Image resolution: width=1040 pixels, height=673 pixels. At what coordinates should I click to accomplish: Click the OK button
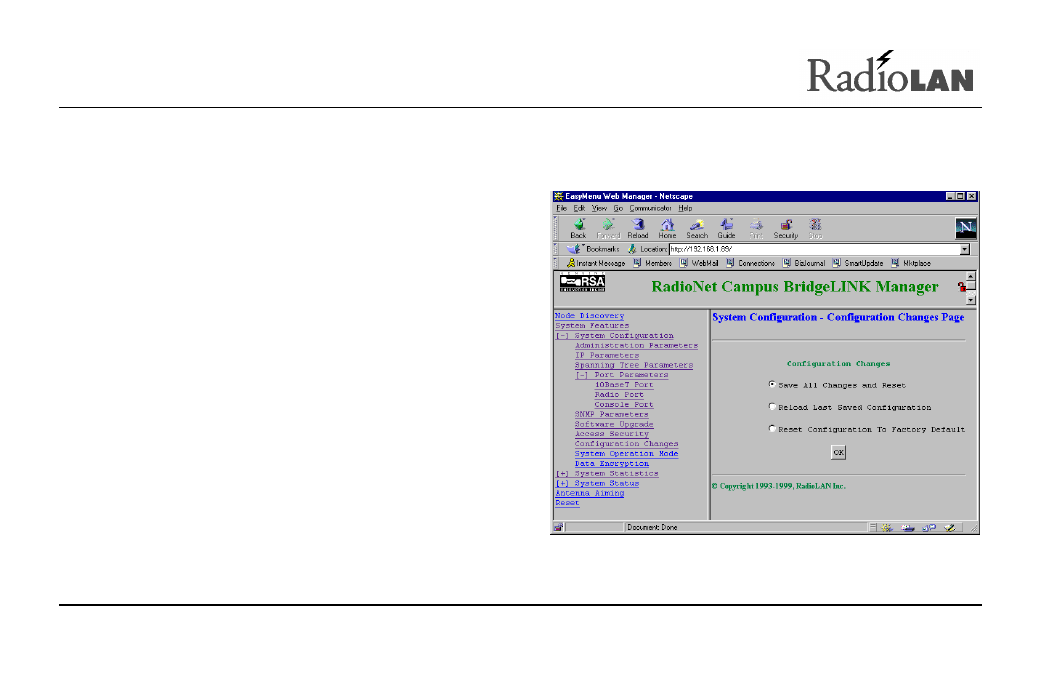[838, 452]
